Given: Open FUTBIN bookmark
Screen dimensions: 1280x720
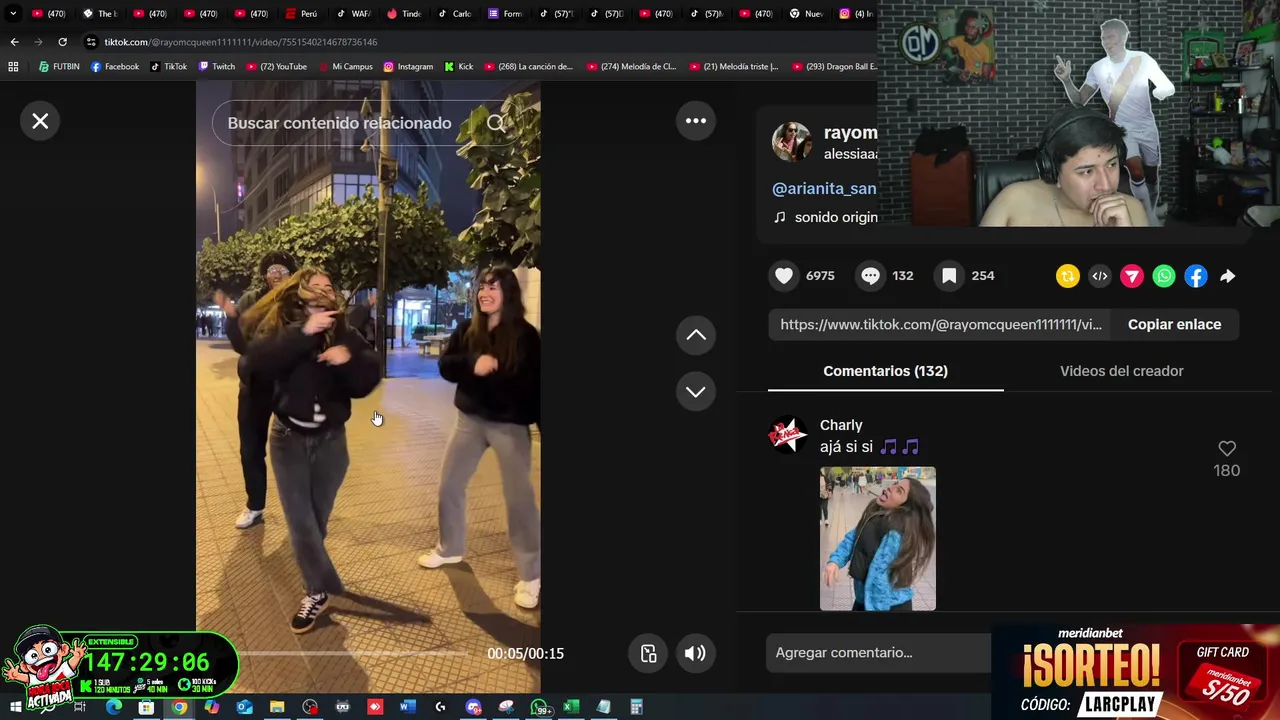Looking at the screenshot, I should [x=59, y=67].
